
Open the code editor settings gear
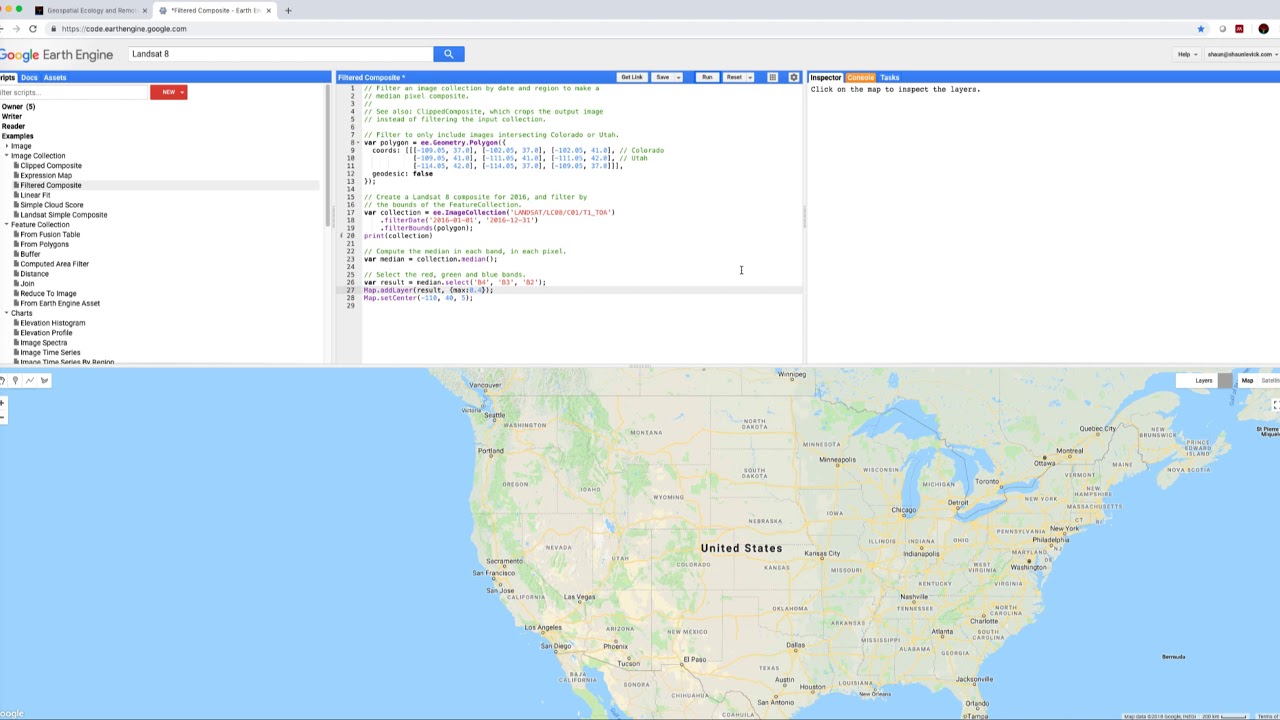click(794, 77)
